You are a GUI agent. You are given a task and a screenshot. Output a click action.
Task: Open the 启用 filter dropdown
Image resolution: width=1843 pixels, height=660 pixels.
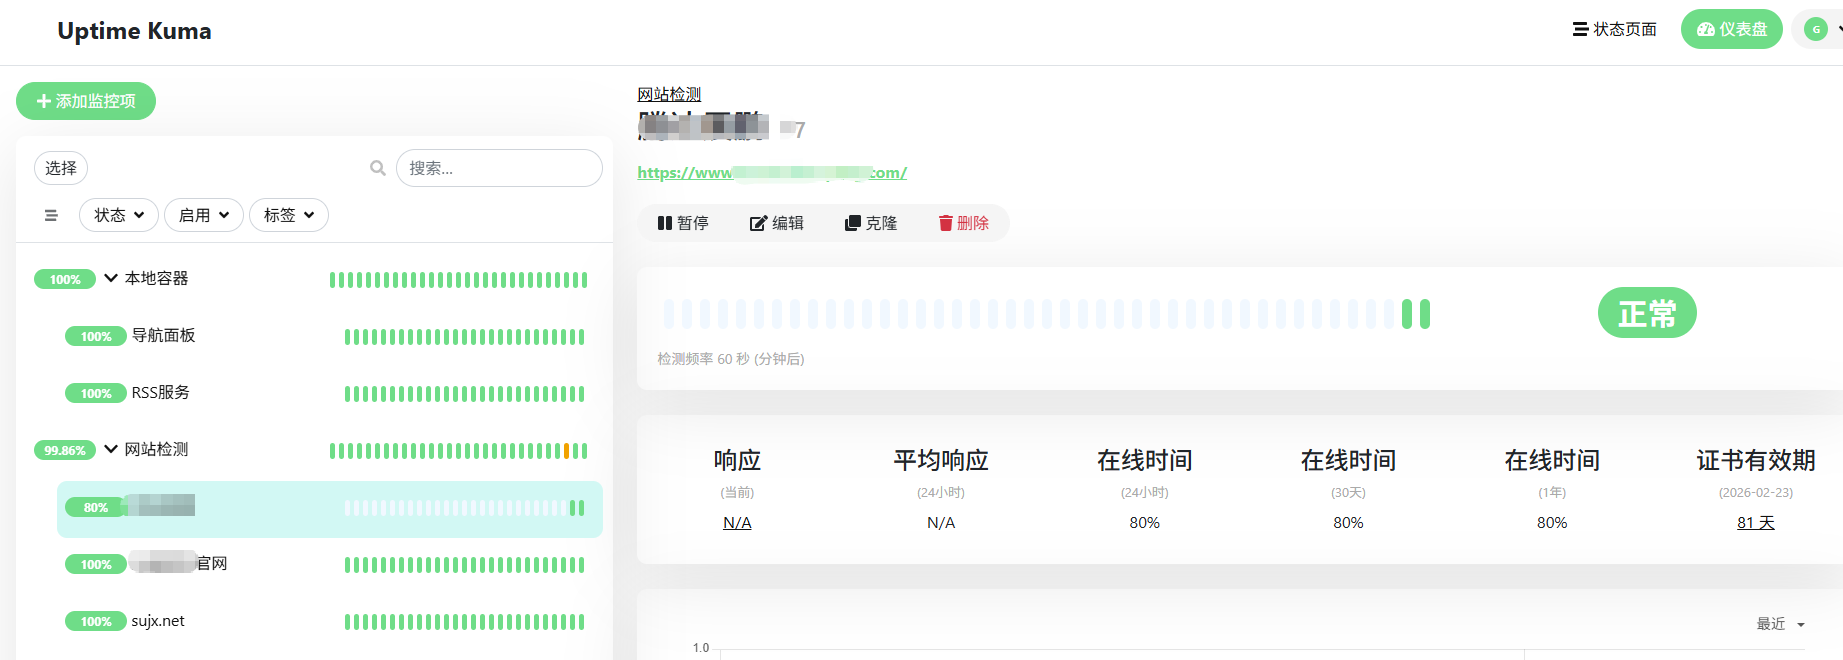[x=204, y=215]
